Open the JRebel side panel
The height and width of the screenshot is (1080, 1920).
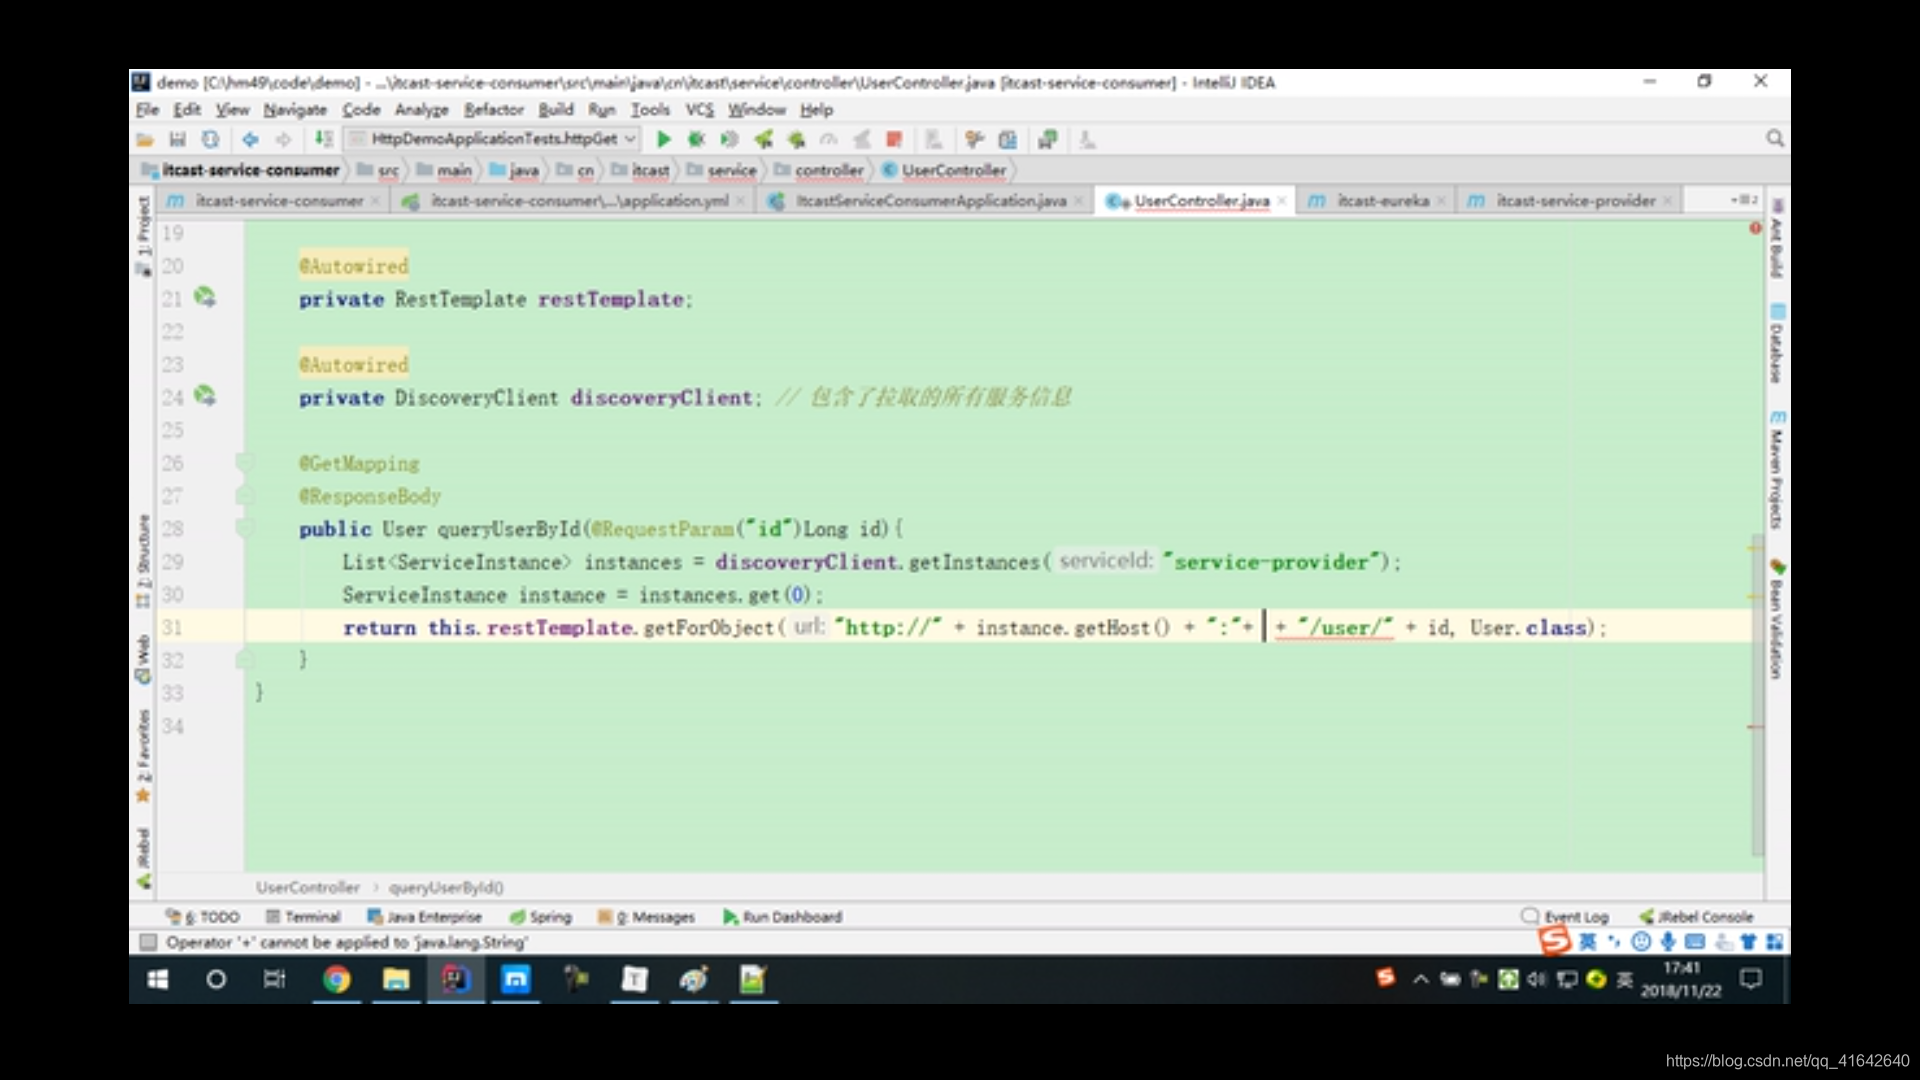[x=143, y=858]
